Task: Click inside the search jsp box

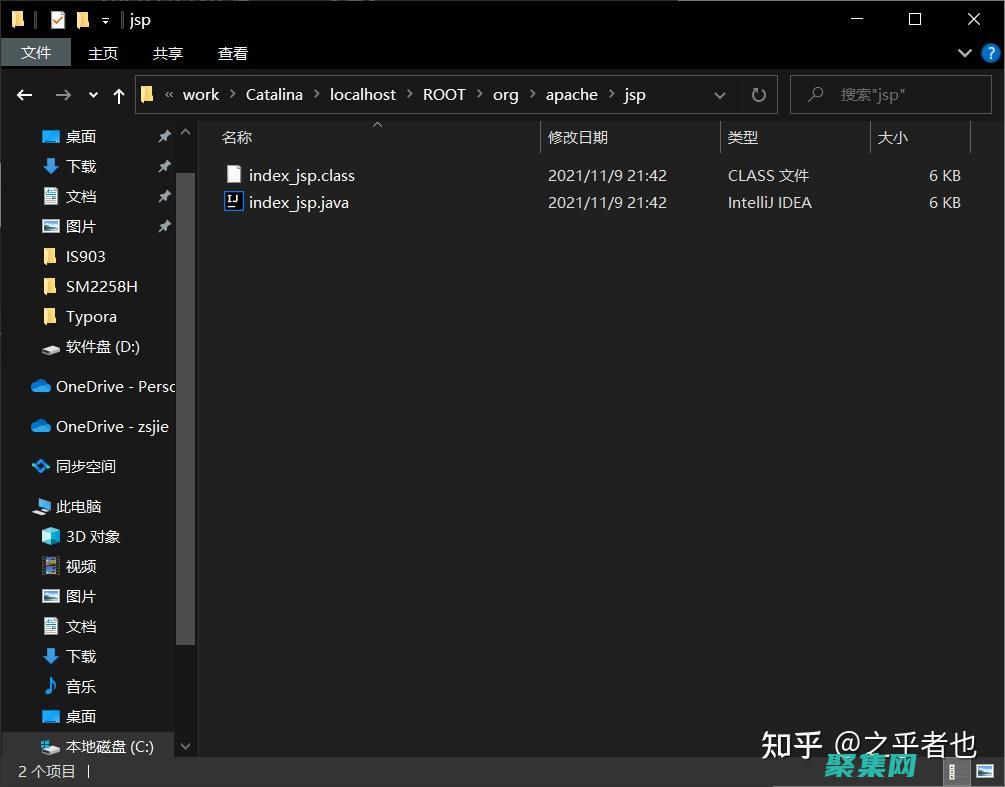Action: pos(890,94)
